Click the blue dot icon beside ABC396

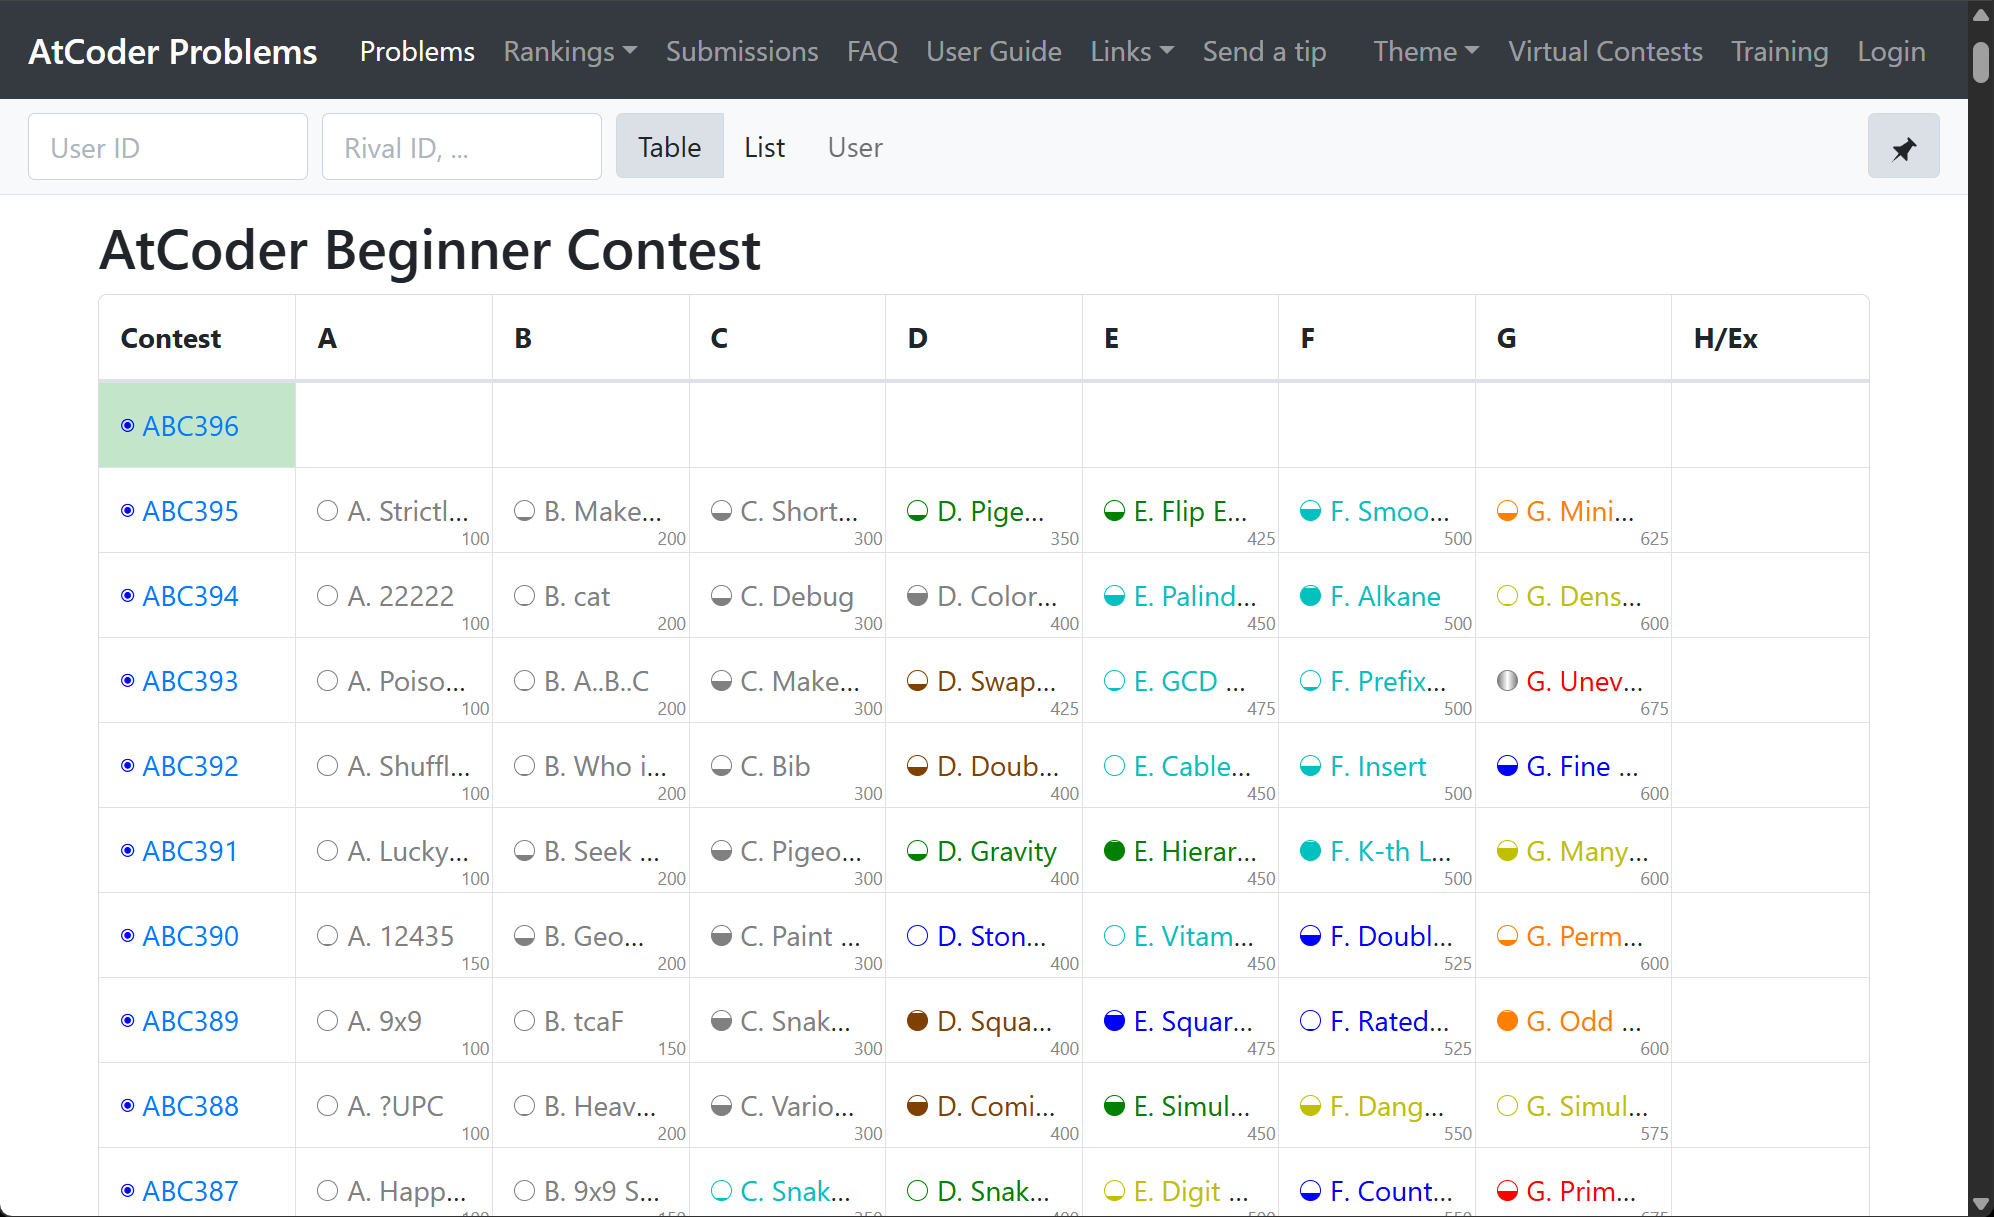(x=128, y=426)
